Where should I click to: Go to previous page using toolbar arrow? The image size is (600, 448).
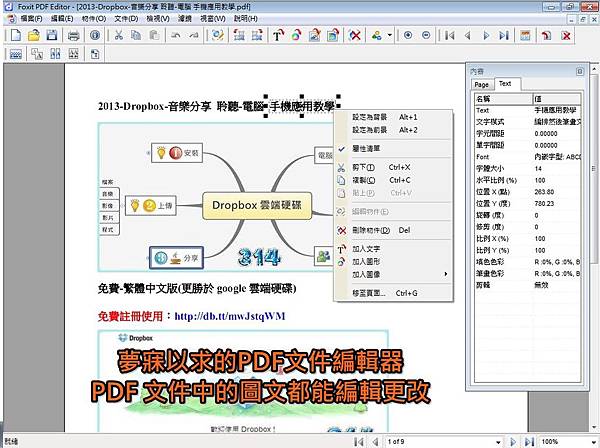pos(468,36)
